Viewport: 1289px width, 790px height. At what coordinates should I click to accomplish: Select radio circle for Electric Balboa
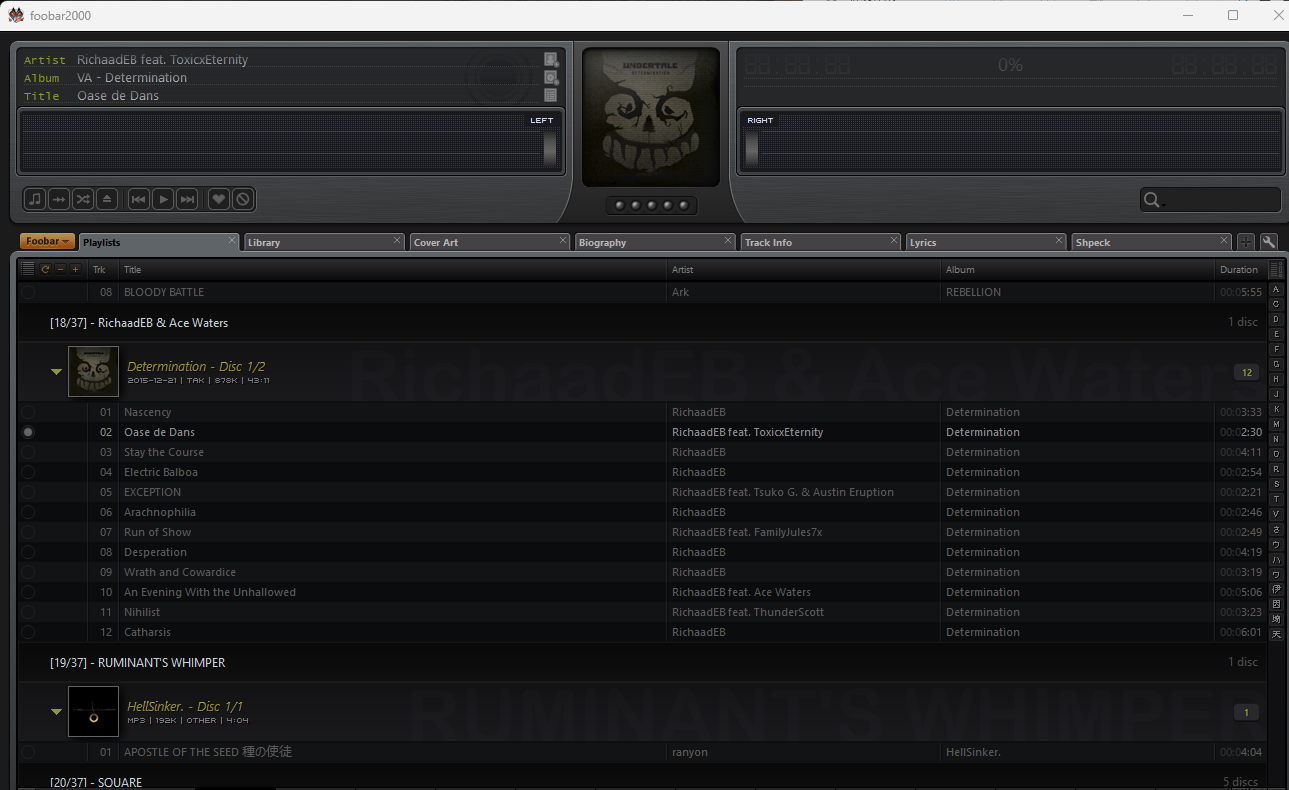point(28,472)
